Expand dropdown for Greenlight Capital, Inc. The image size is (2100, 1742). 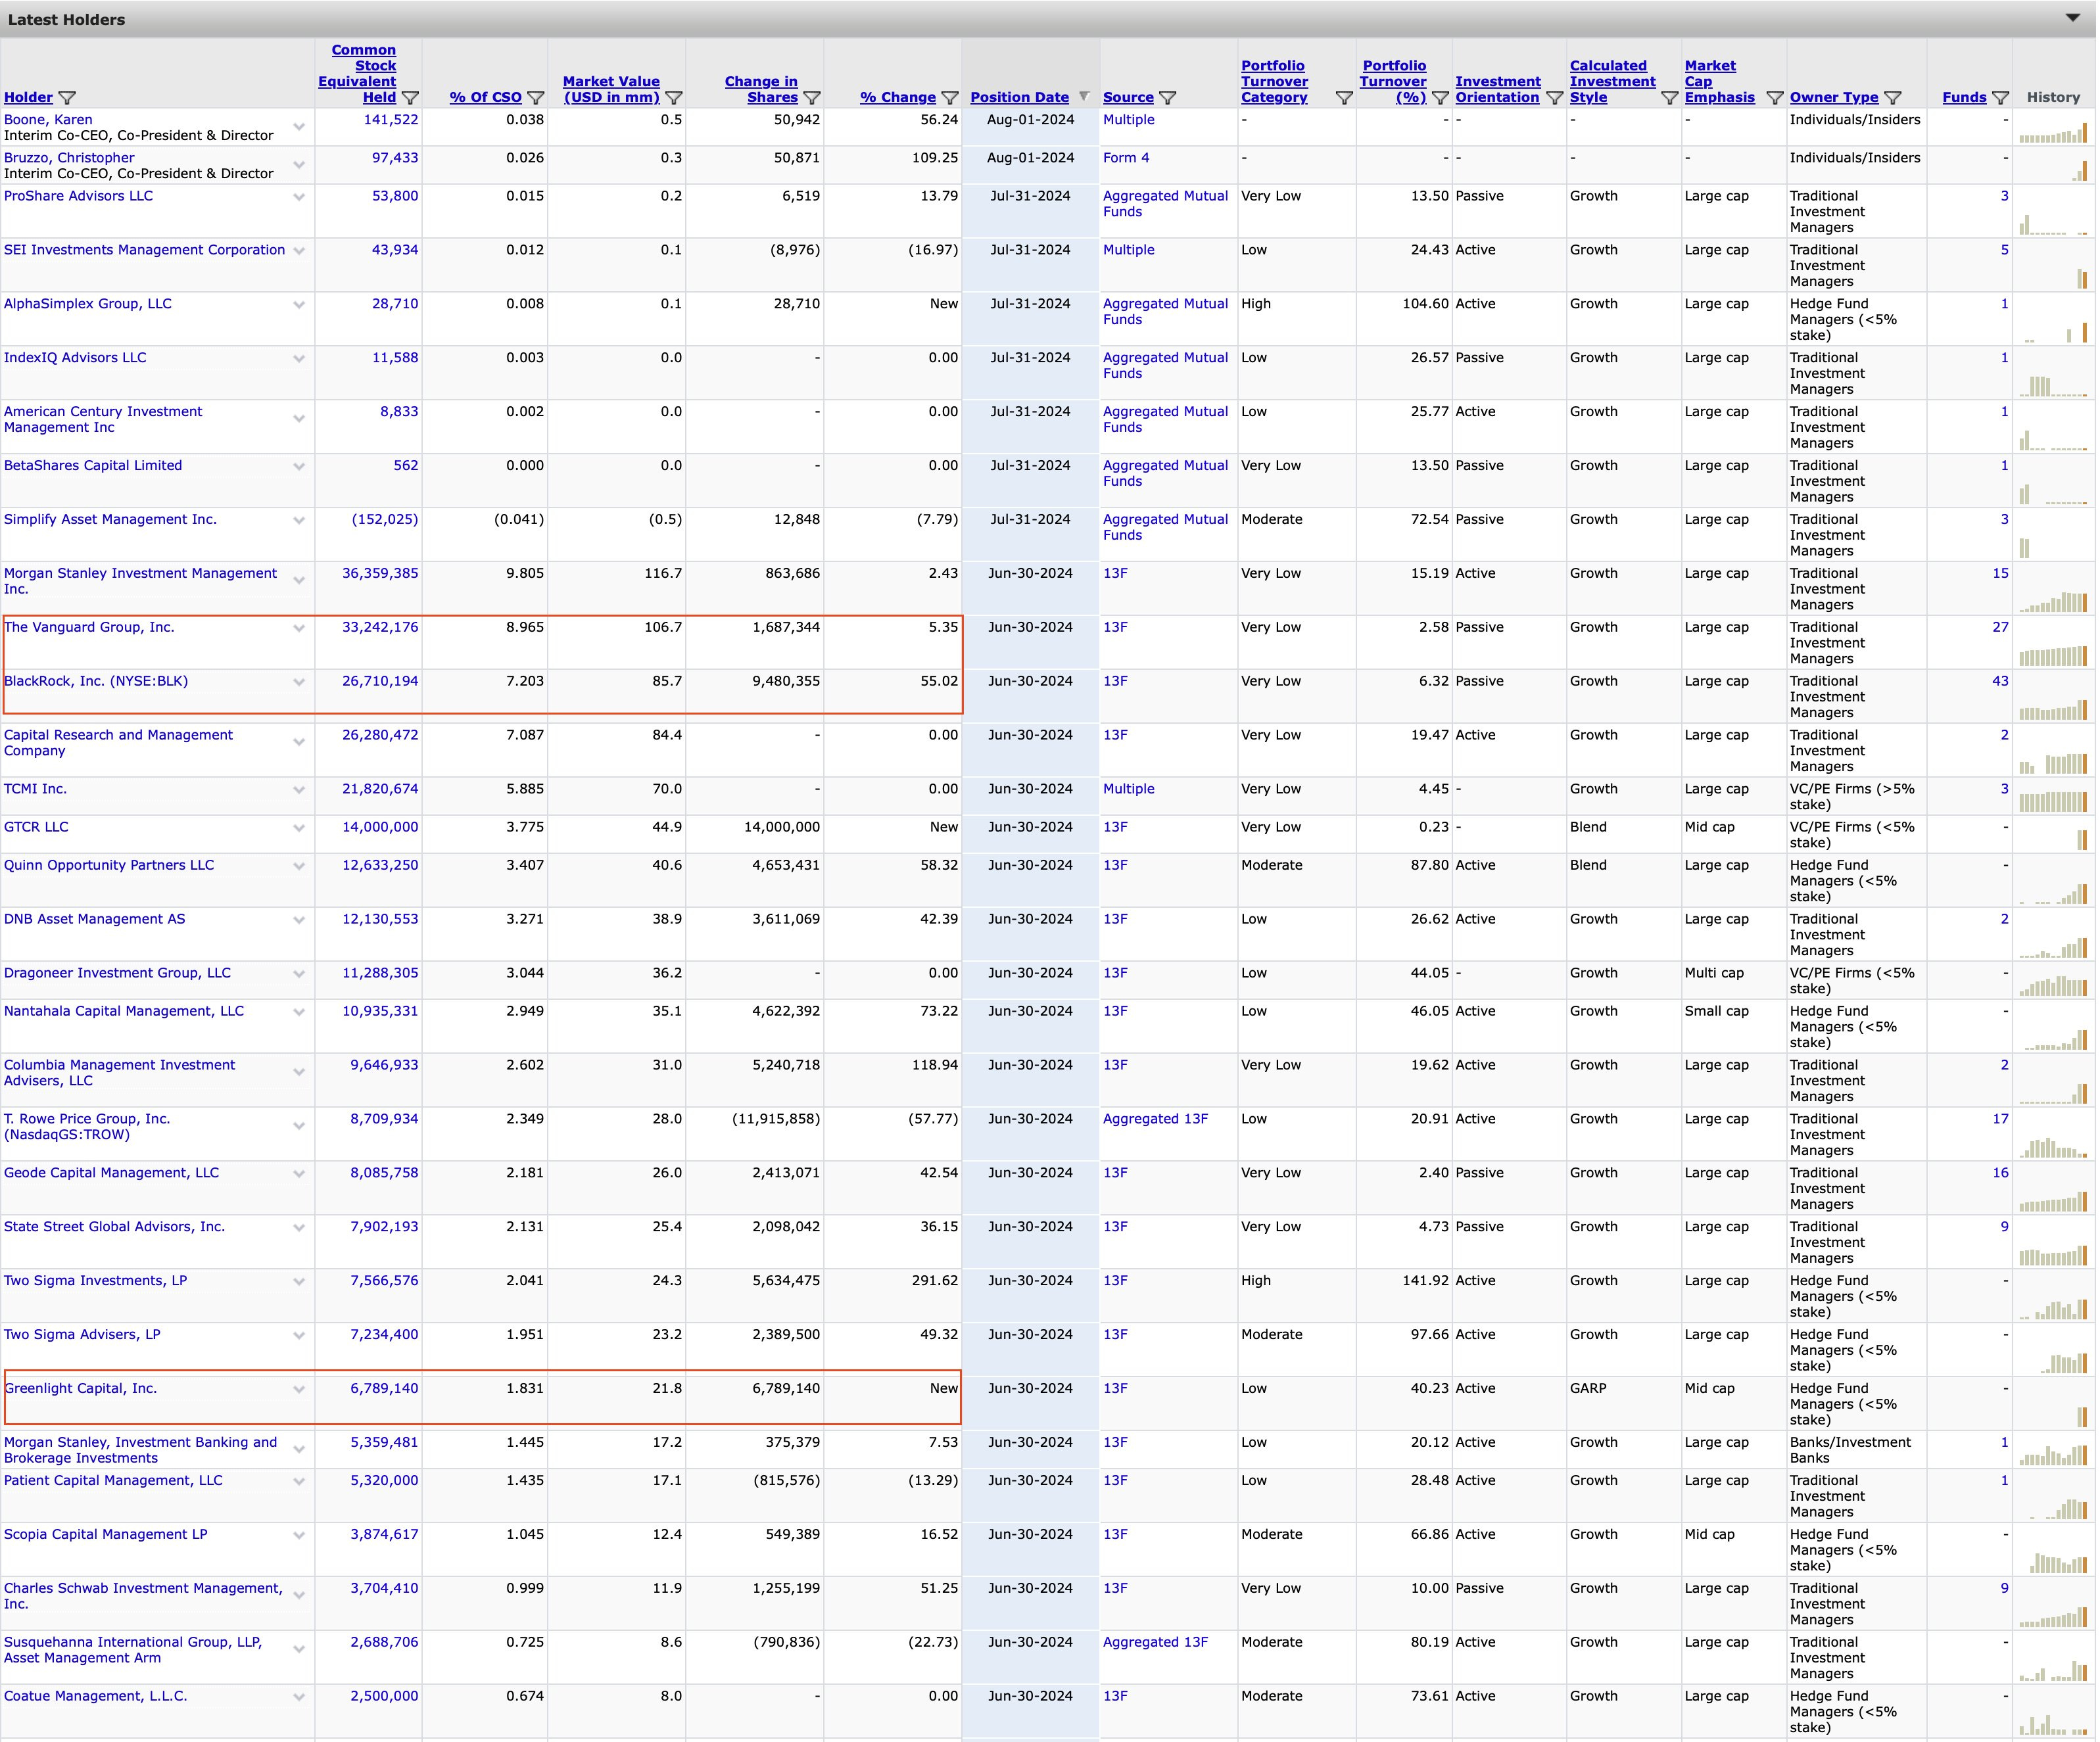pyautogui.click(x=299, y=1389)
